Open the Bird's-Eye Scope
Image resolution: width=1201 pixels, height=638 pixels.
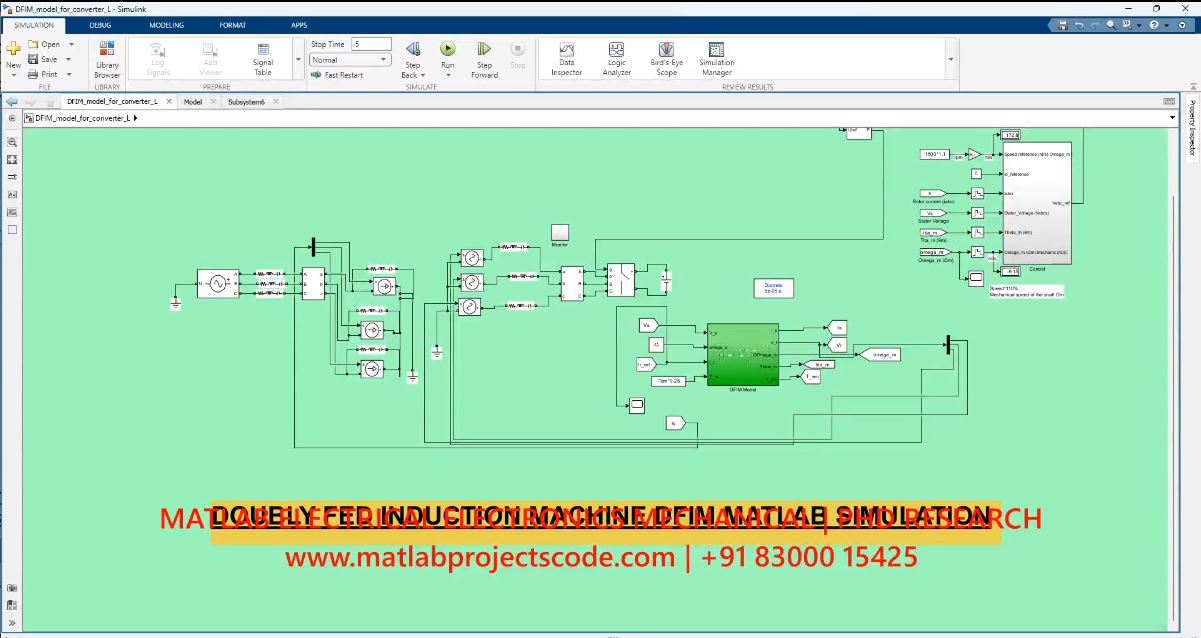[666, 59]
